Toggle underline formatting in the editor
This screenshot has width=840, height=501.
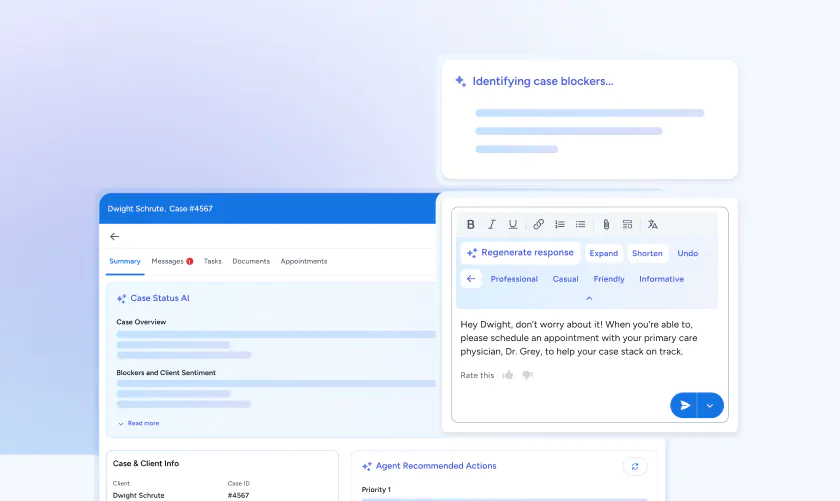513,225
